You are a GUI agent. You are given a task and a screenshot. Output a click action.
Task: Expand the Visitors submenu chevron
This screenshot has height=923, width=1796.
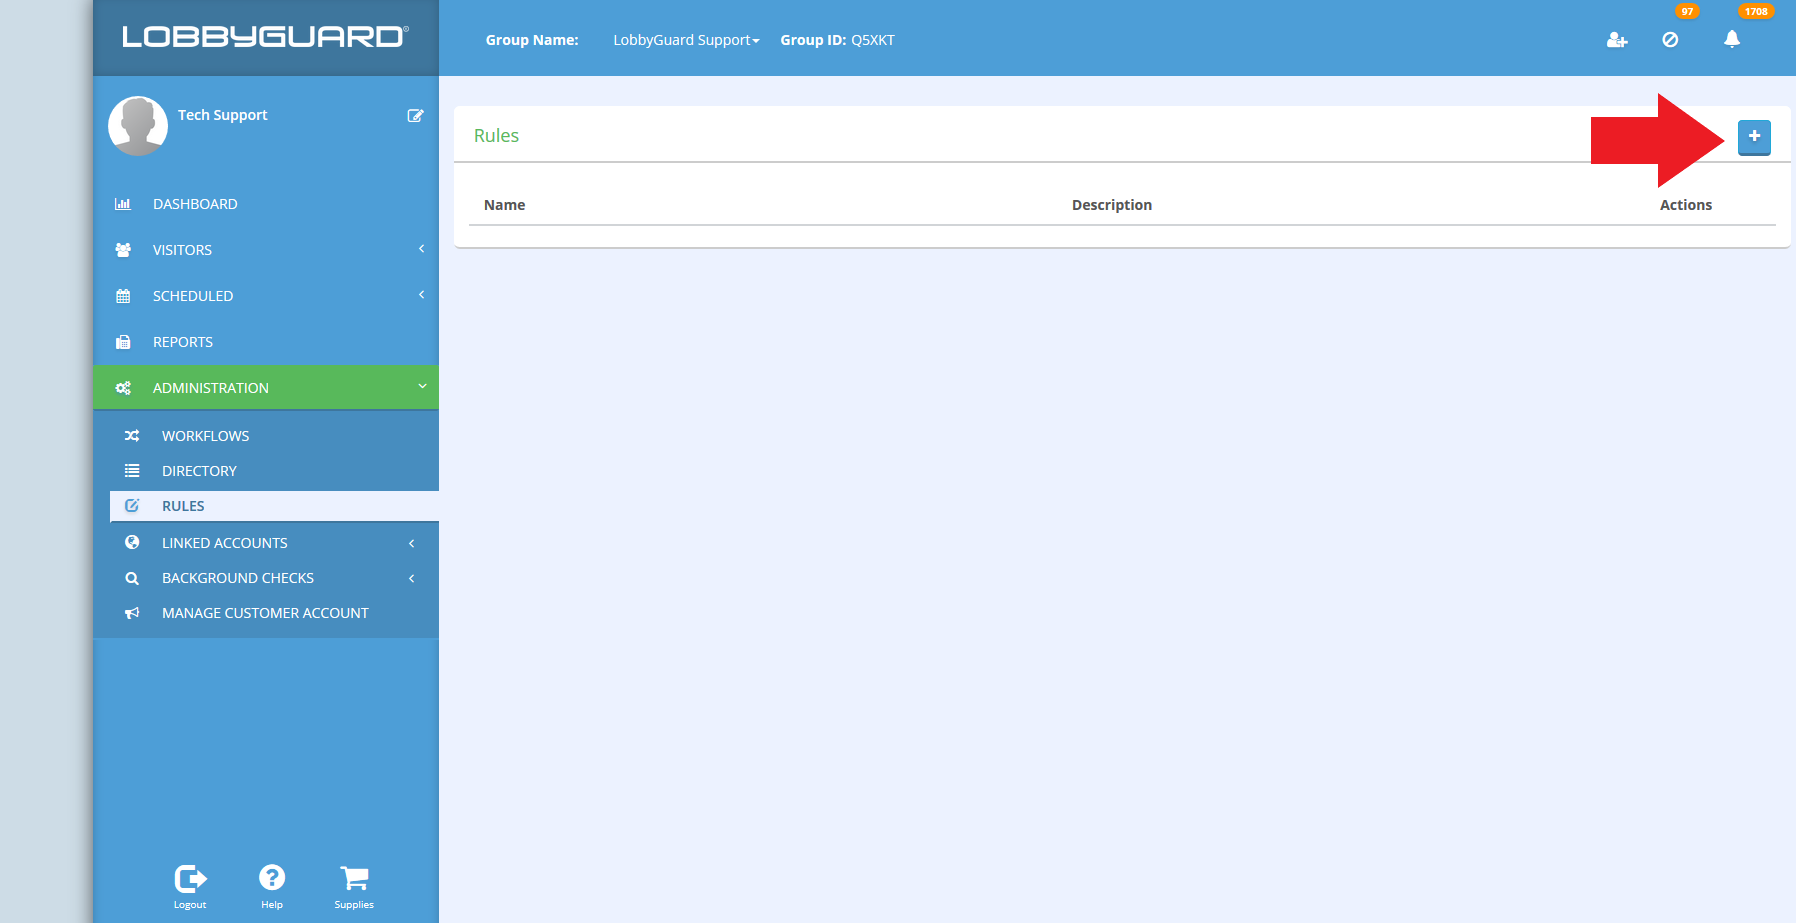click(421, 249)
